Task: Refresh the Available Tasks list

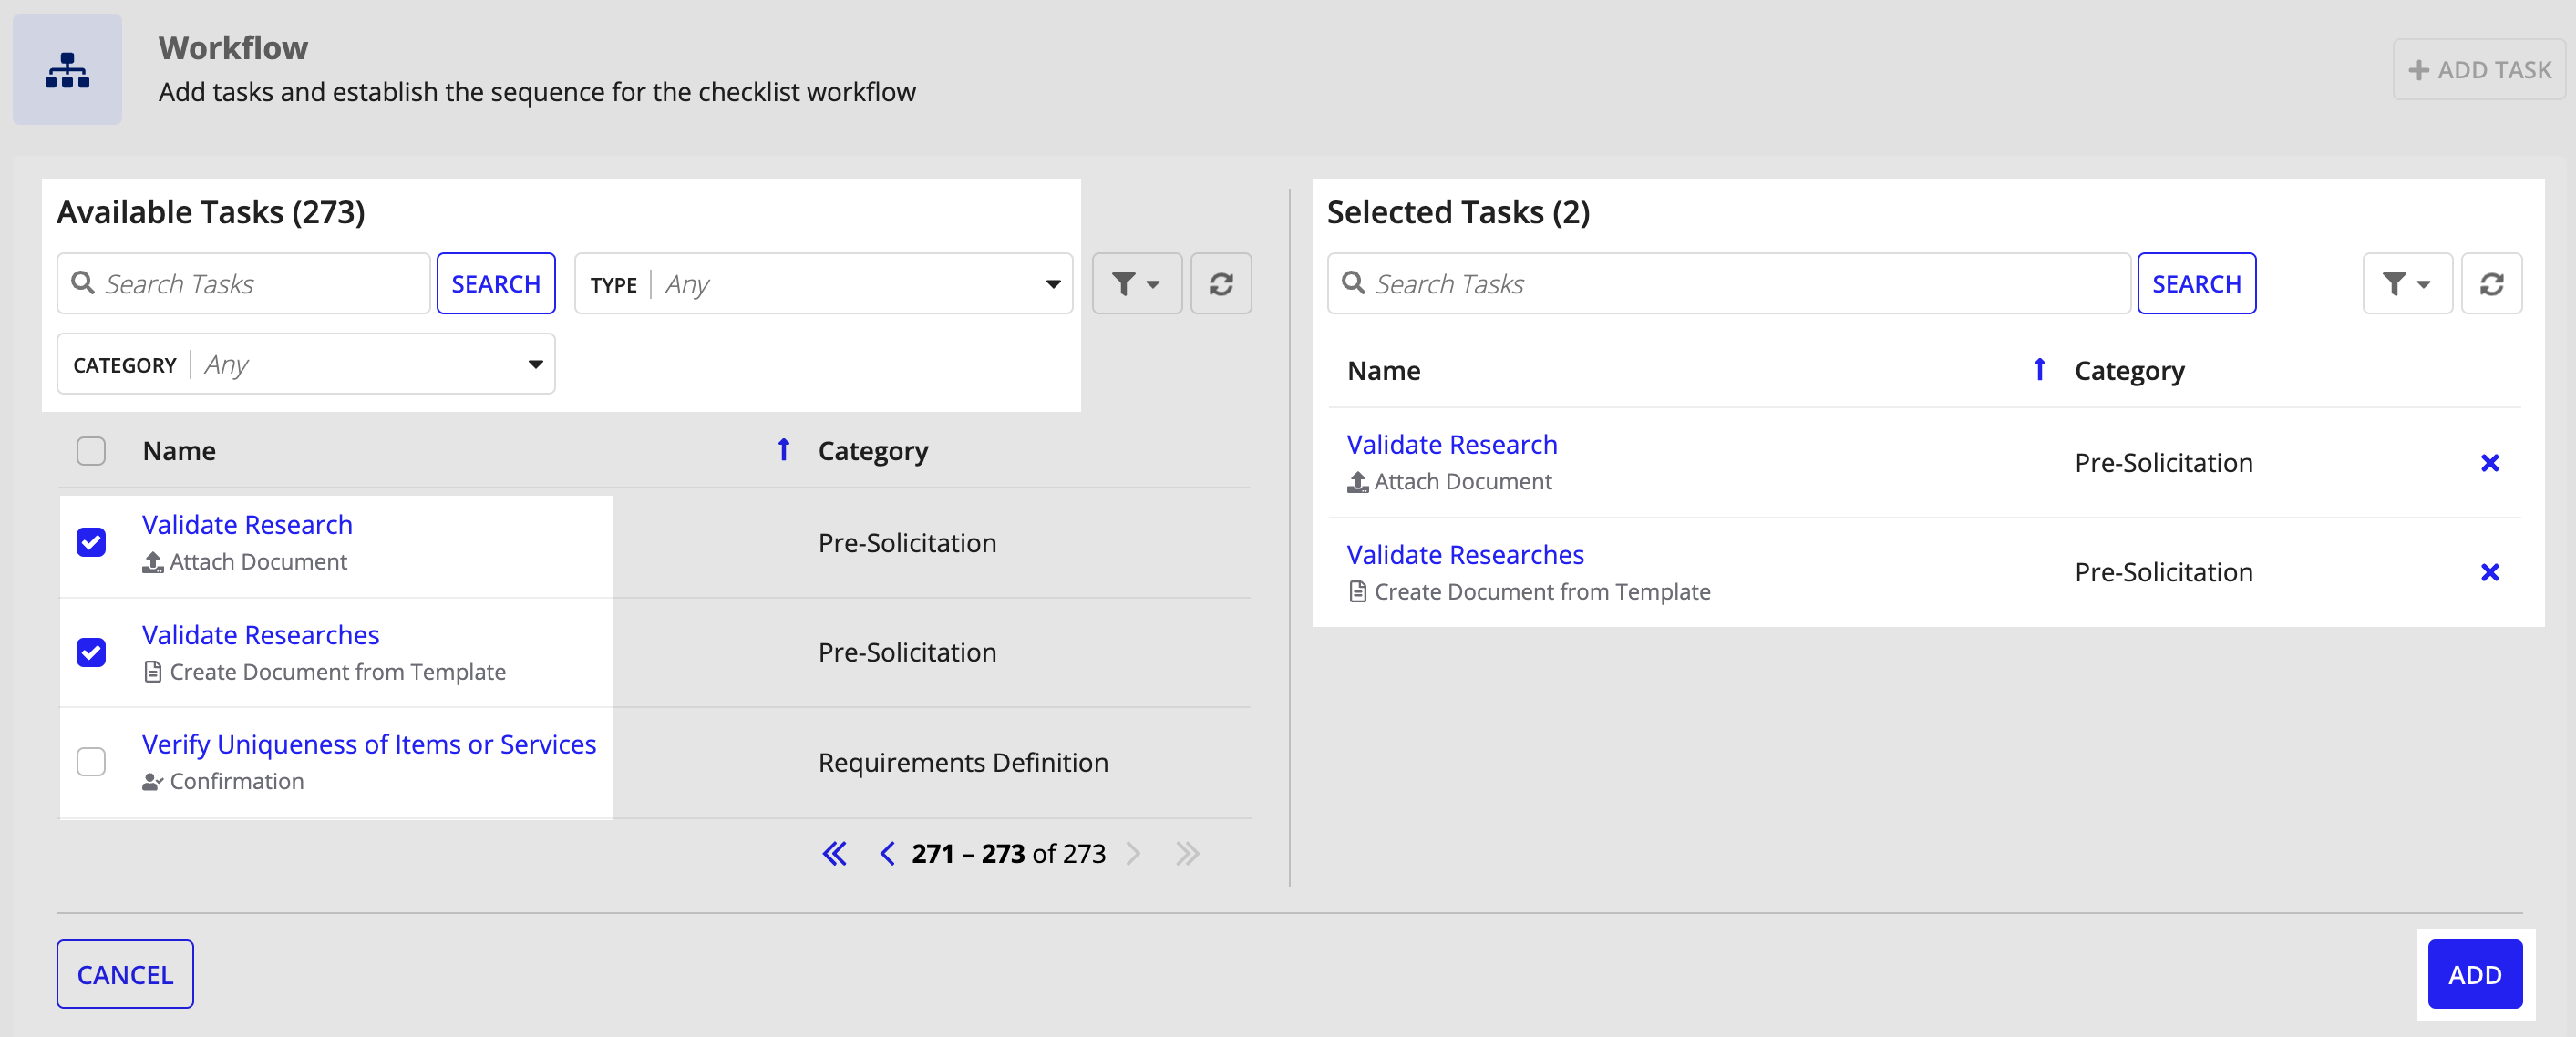Action: [1220, 284]
